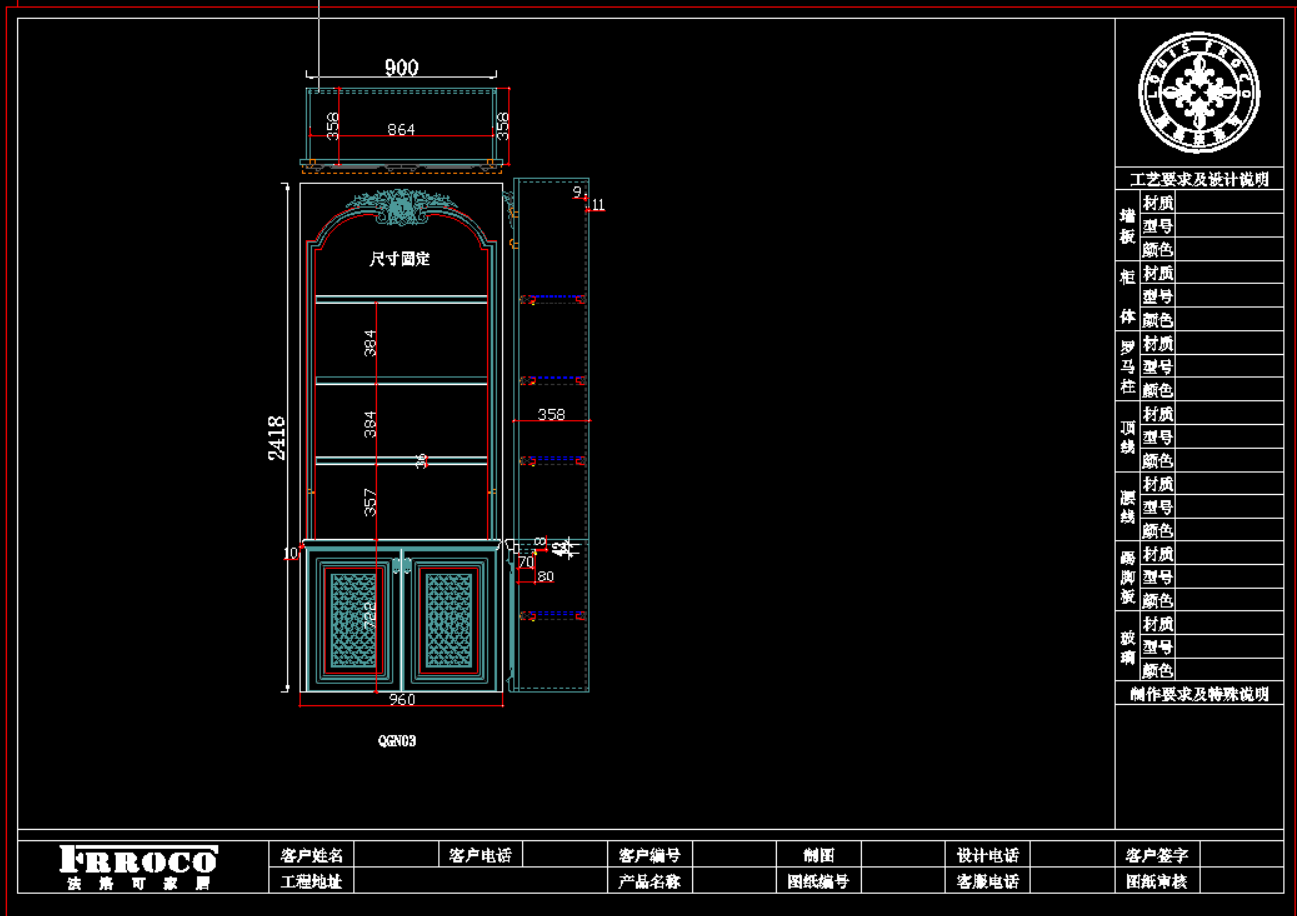Select the '960' base width dimension
The height and width of the screenshot is (916, 1297).
[401, 700]
